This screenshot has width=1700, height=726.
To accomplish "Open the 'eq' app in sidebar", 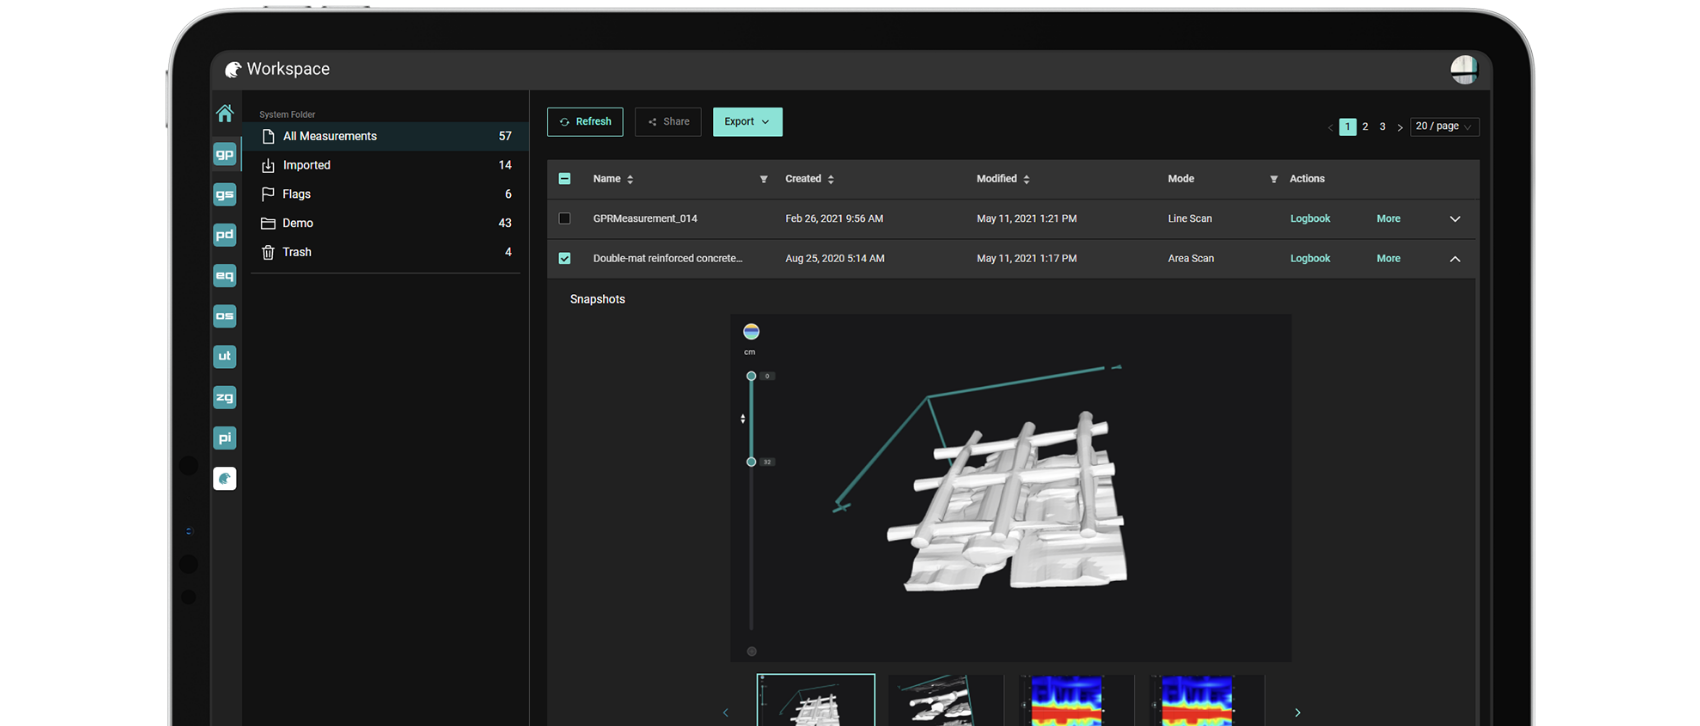I will point(225,275).
